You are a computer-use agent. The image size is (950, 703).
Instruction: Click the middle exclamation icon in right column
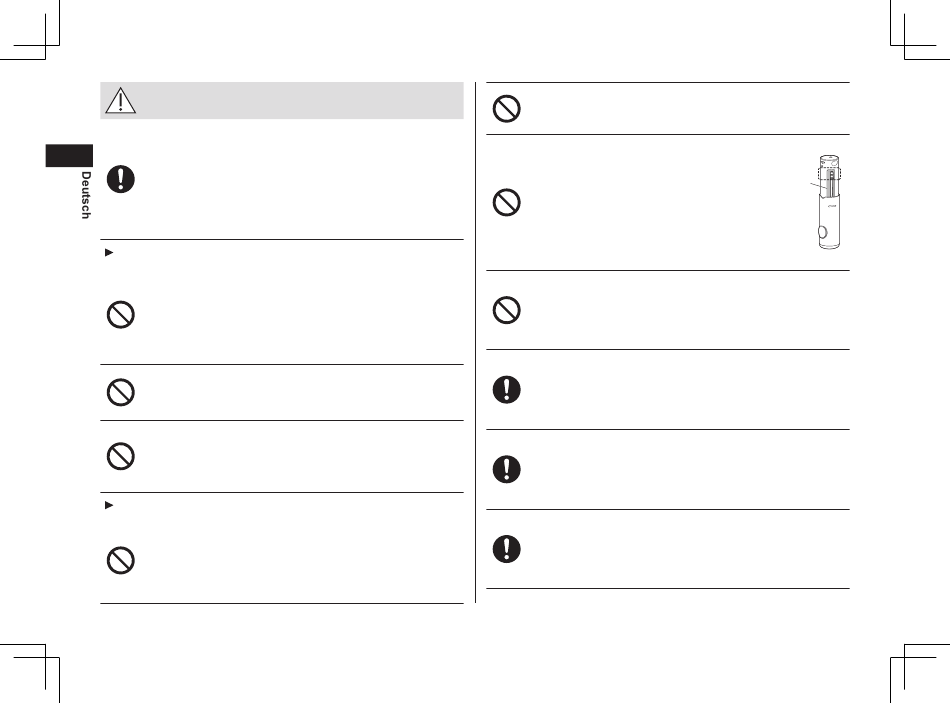click(x=507, y=468)
